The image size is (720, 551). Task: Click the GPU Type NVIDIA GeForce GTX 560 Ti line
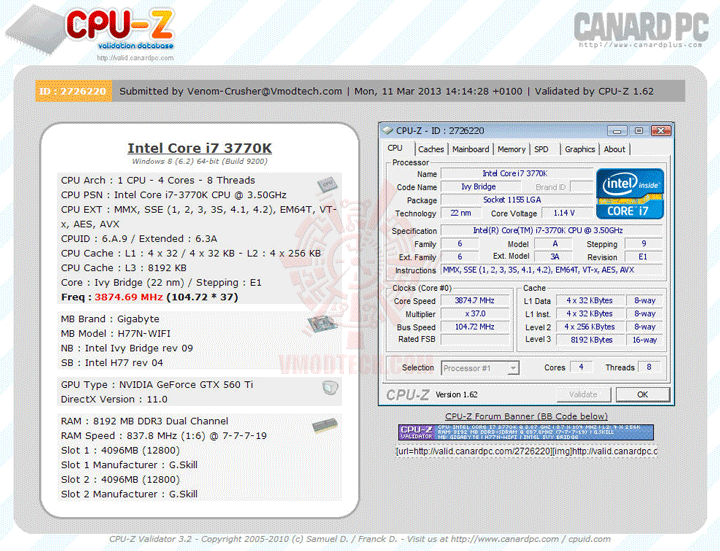pos(157,385)
